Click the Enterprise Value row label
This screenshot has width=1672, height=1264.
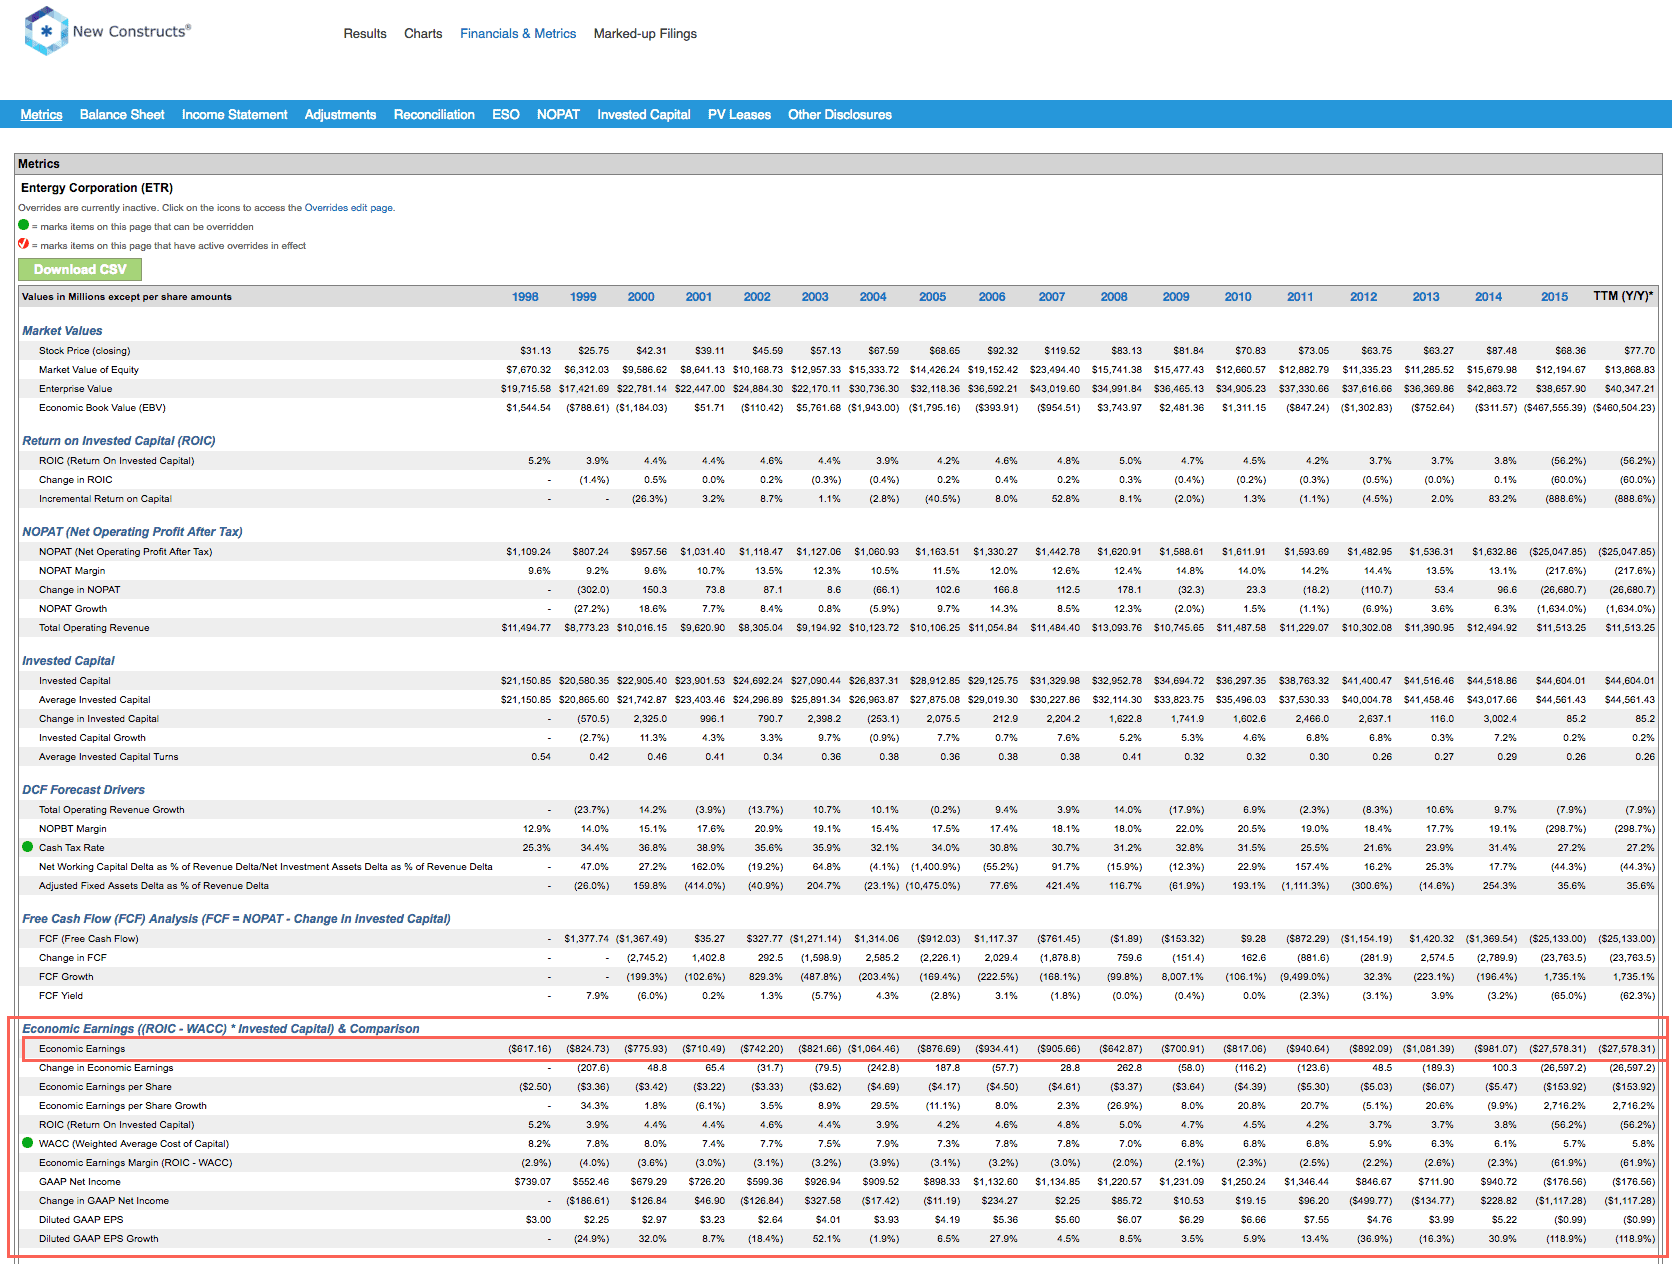76,389
